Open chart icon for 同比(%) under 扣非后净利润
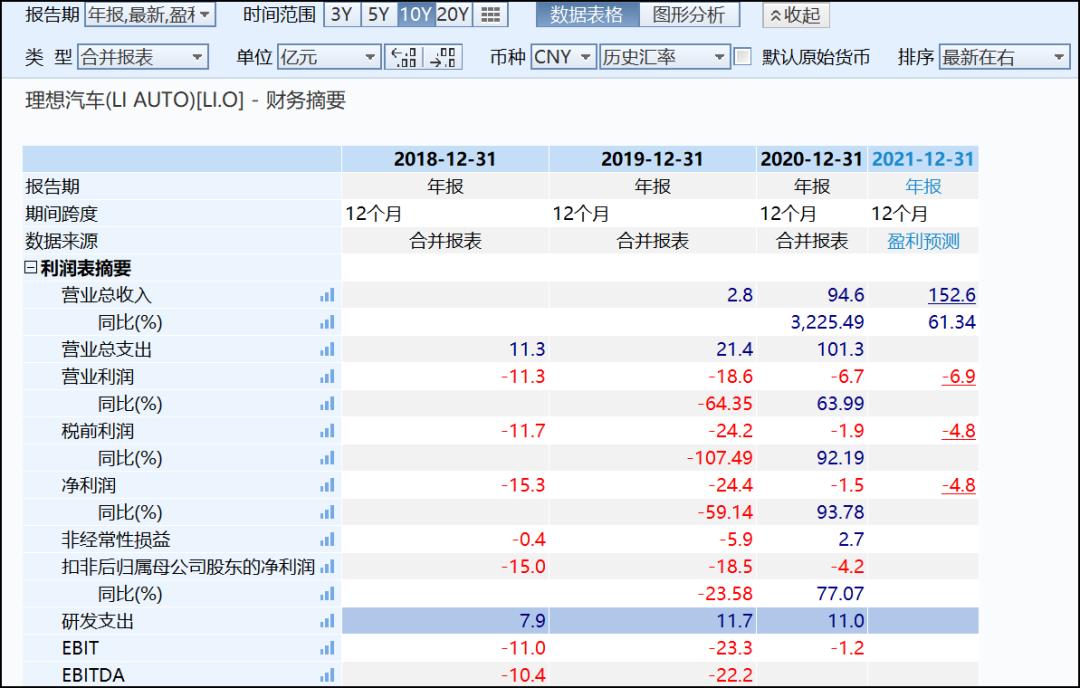Viewport: 1080px width, 688px height. pos(327,594)
